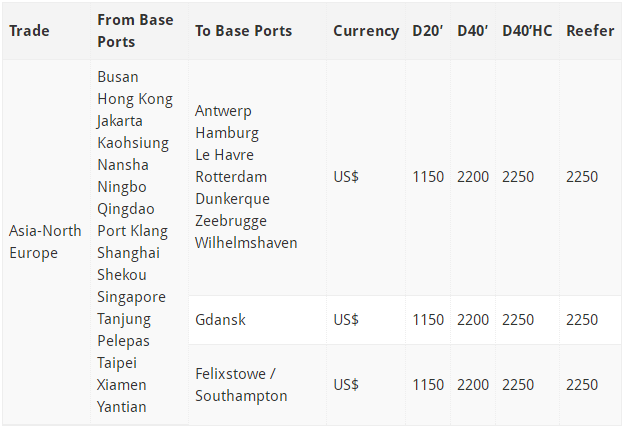Select the From Base Ports header
Viewport: 625px width, 428px height.
coord(135,31)
